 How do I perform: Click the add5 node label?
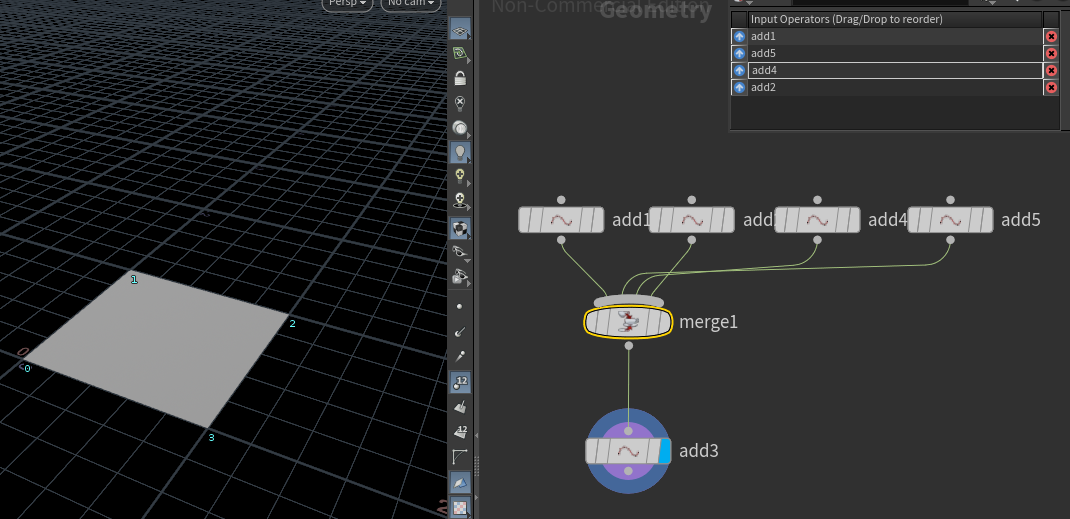click(1020, 220)
